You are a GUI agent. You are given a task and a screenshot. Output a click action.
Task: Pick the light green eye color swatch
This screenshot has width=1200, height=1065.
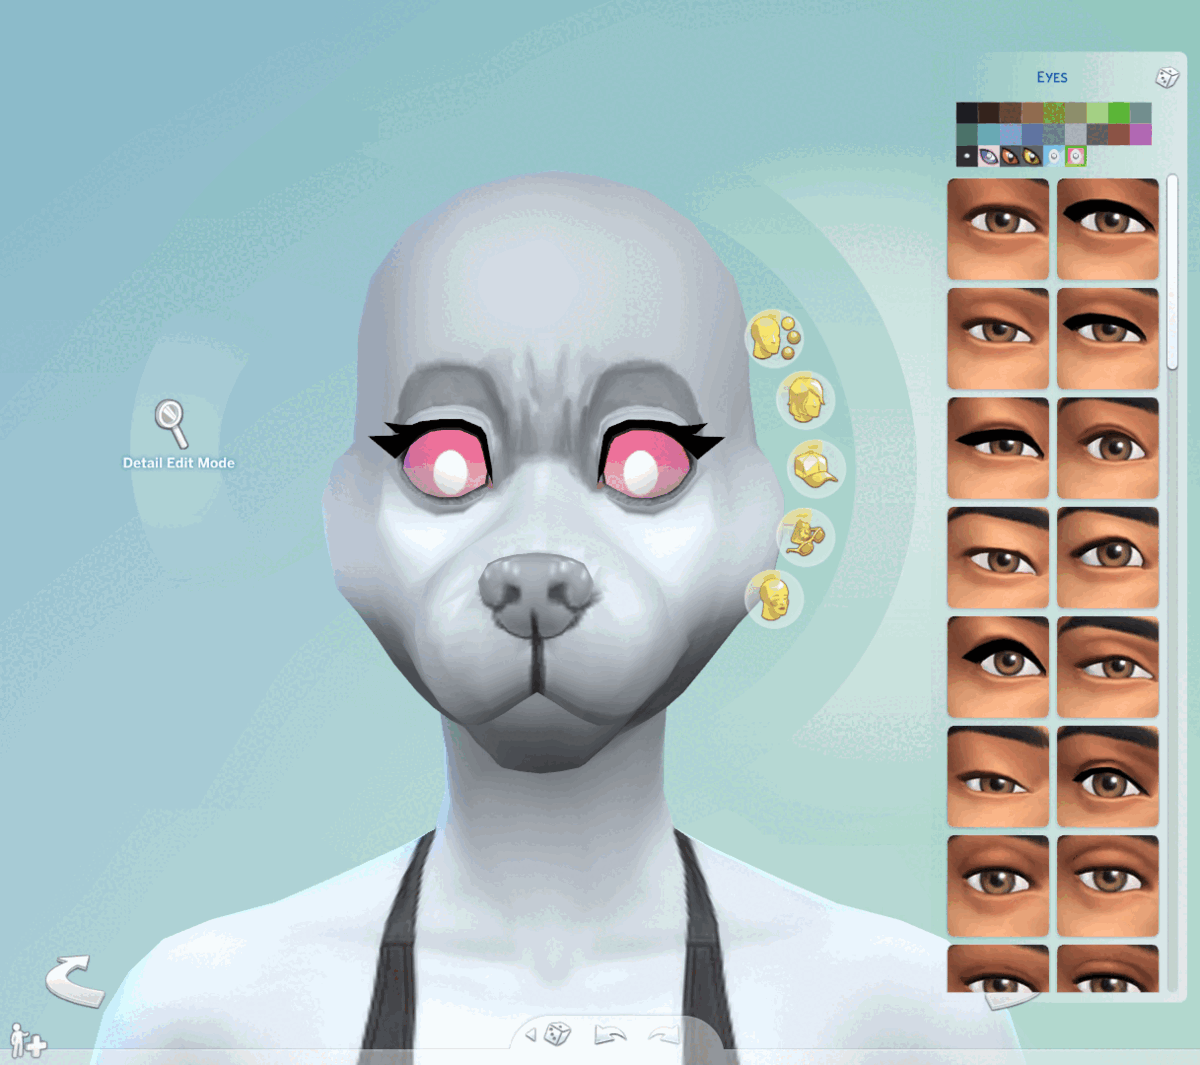[1097, 113]
